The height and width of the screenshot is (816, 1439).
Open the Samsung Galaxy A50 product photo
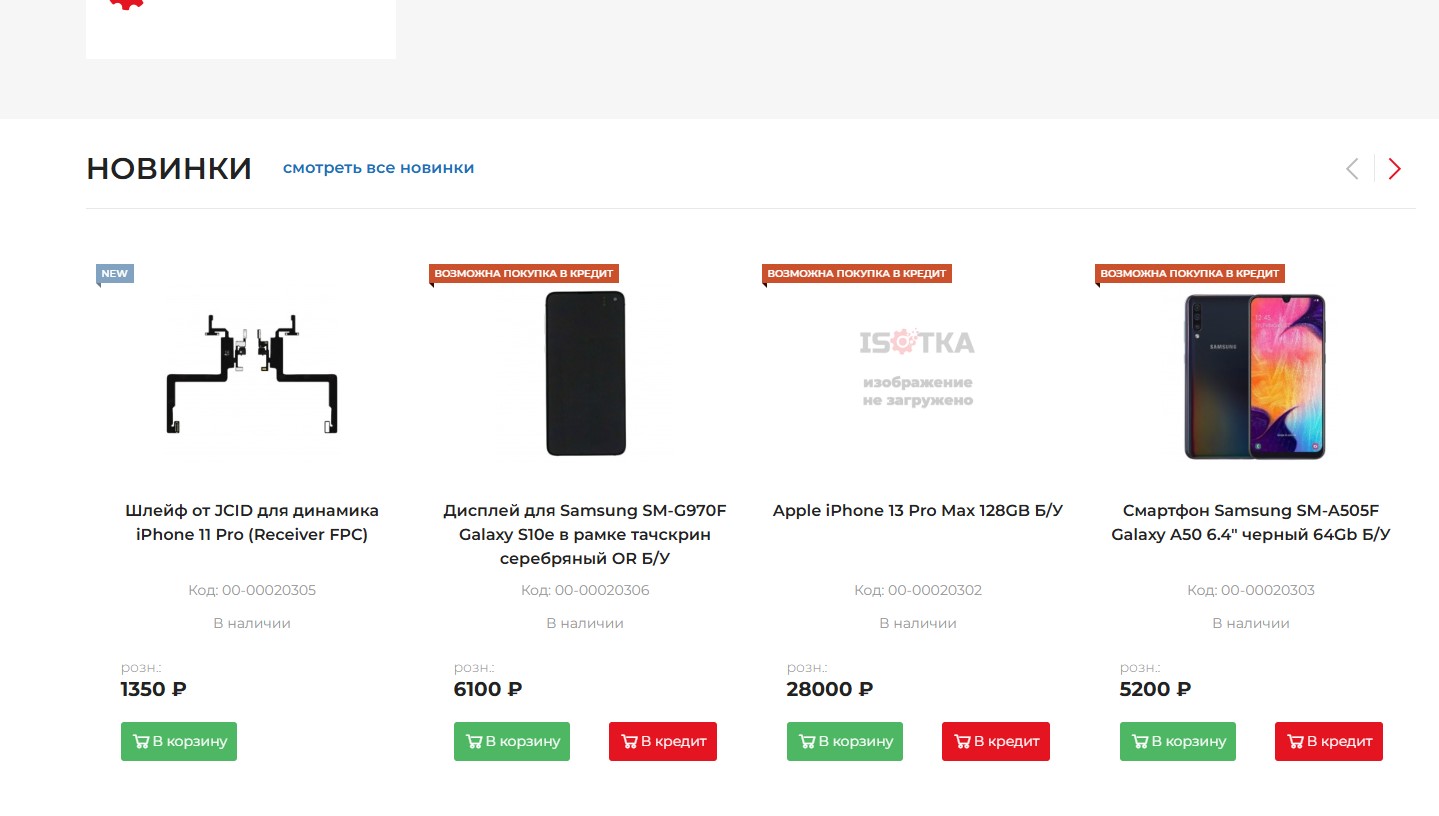pyautogui.click(x=1254, y=376)
